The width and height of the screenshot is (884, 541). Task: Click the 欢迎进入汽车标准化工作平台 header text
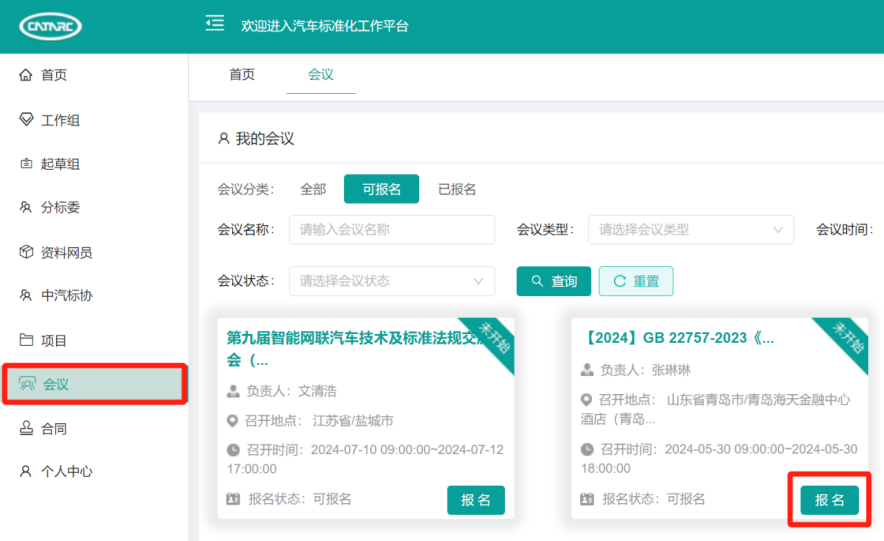pyautogui.click(x=325, y=26)
